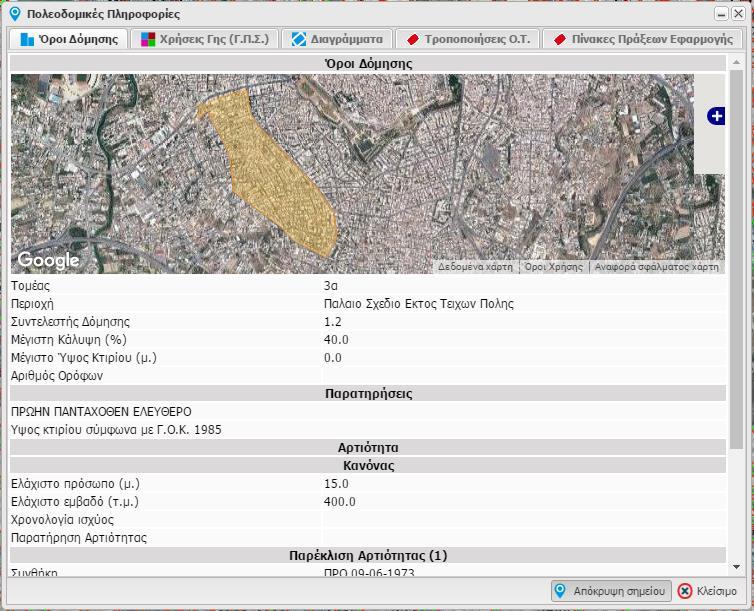Open the Τροποποιήσεις Ο.Τ. tab
The image size is (754, 611).
[468, 39]
